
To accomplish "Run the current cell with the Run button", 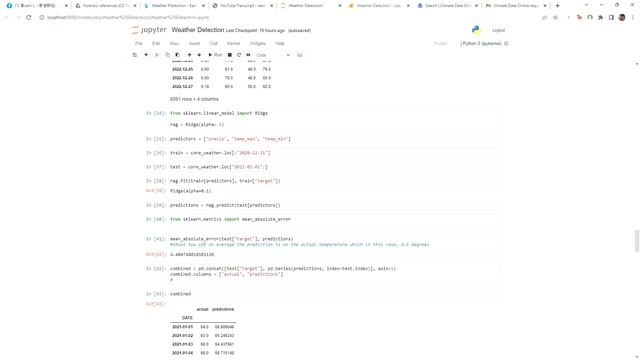I will pyautogui.click(x=215, y=55).
